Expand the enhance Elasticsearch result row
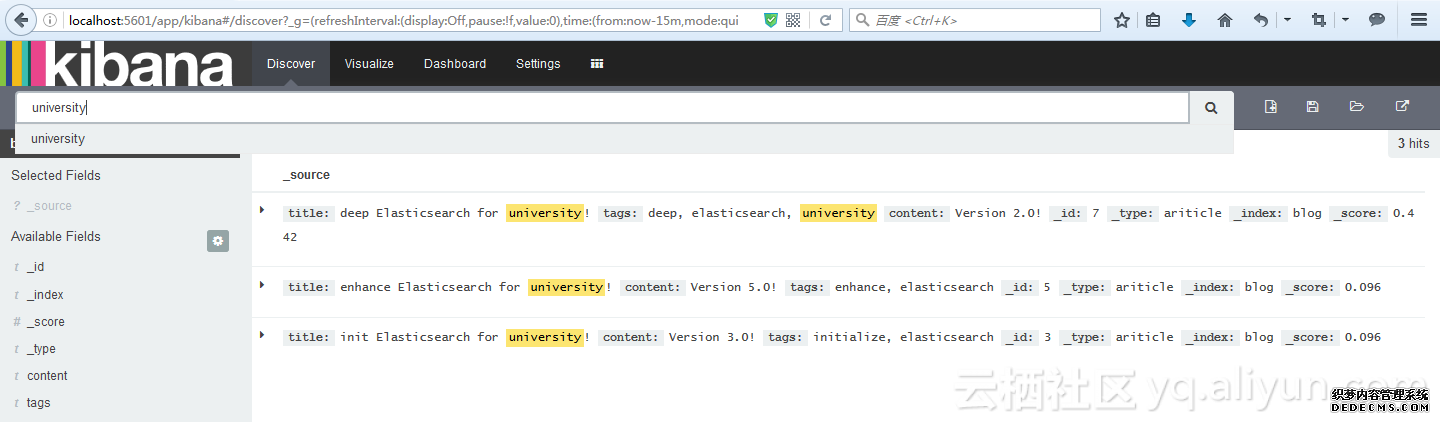 point(262,285)
